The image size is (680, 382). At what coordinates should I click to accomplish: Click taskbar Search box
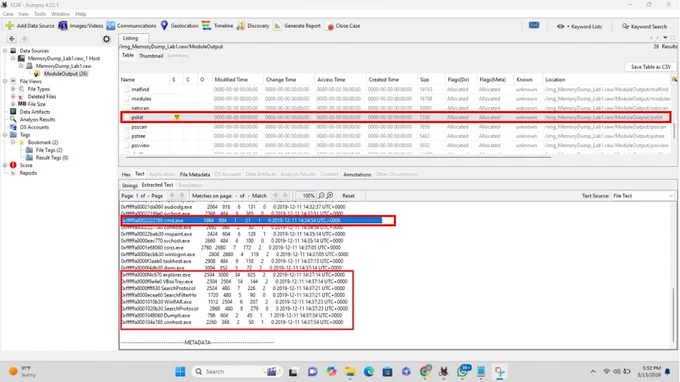click(236, 372)
